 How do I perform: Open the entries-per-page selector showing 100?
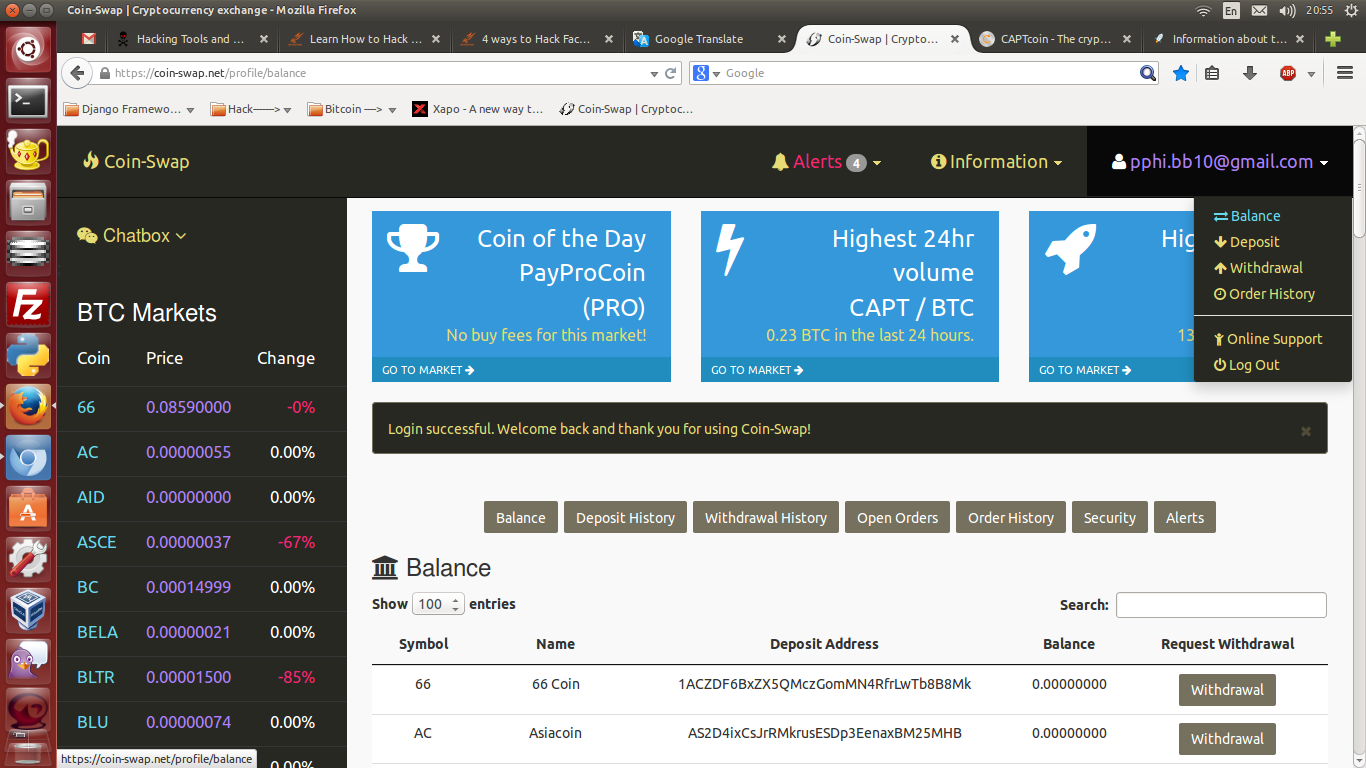438,604
